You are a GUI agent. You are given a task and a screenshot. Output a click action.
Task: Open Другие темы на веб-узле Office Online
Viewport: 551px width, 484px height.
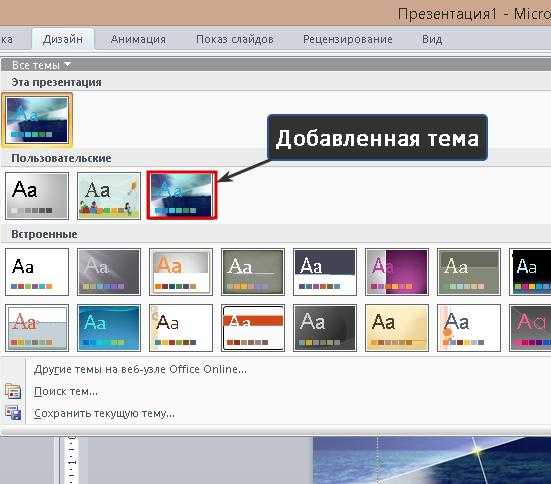tap(140, 369)
